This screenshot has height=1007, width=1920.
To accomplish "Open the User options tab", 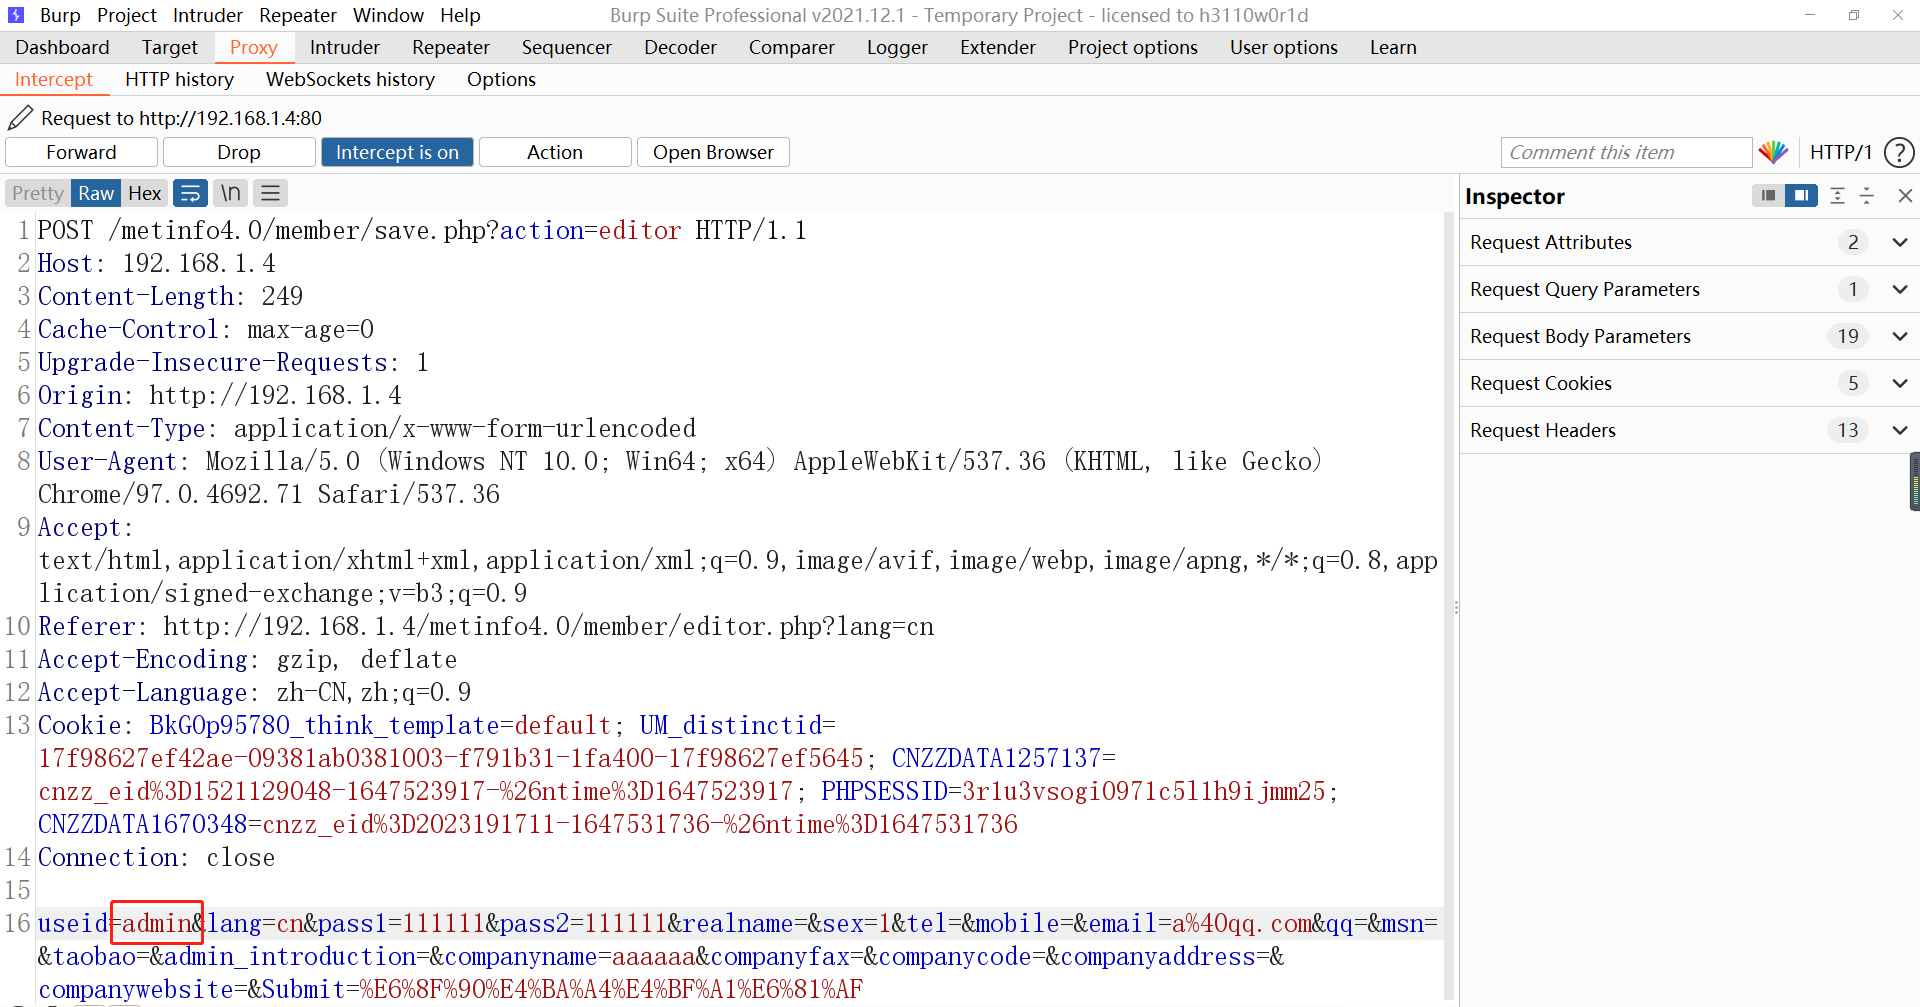I will [x=1284, y=47].
